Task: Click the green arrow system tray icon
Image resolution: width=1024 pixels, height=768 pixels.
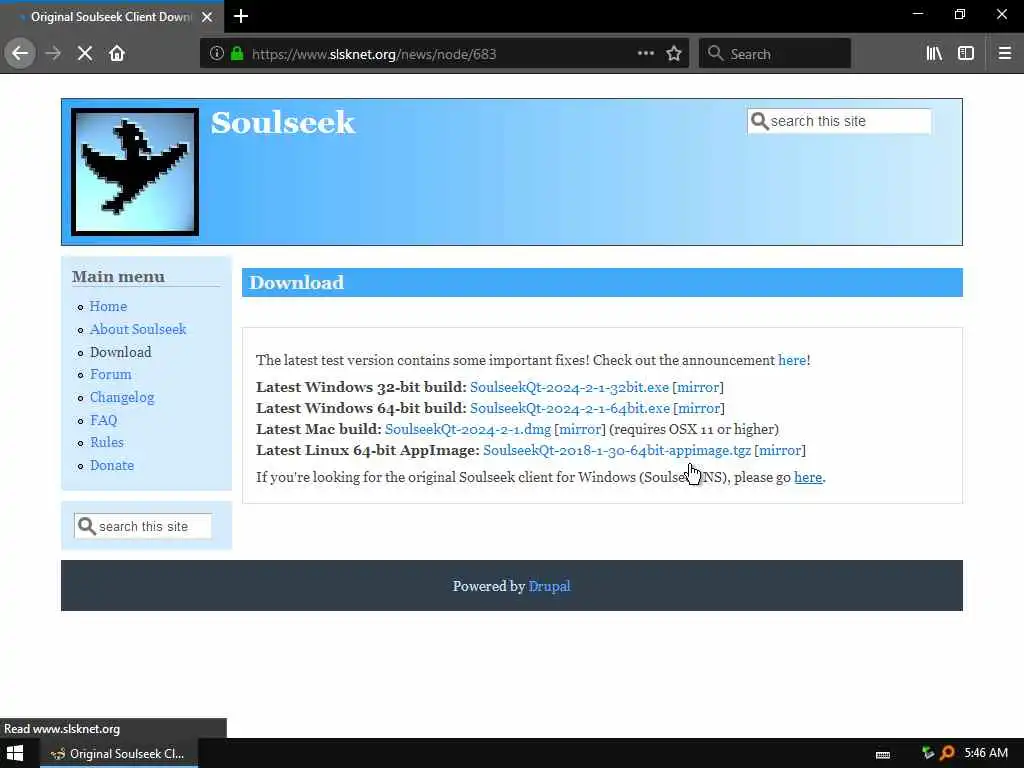Action: point(927,753)
